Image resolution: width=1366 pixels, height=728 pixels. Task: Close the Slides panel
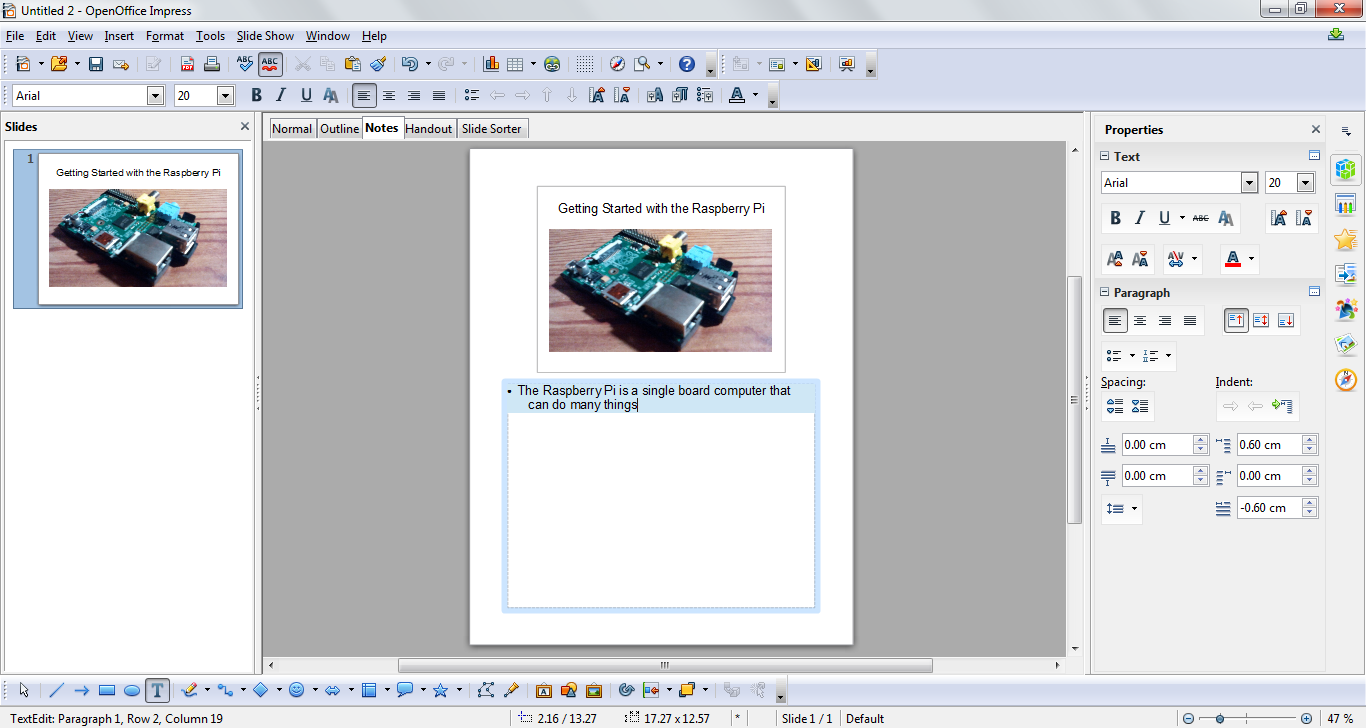(x=245, y=127)
